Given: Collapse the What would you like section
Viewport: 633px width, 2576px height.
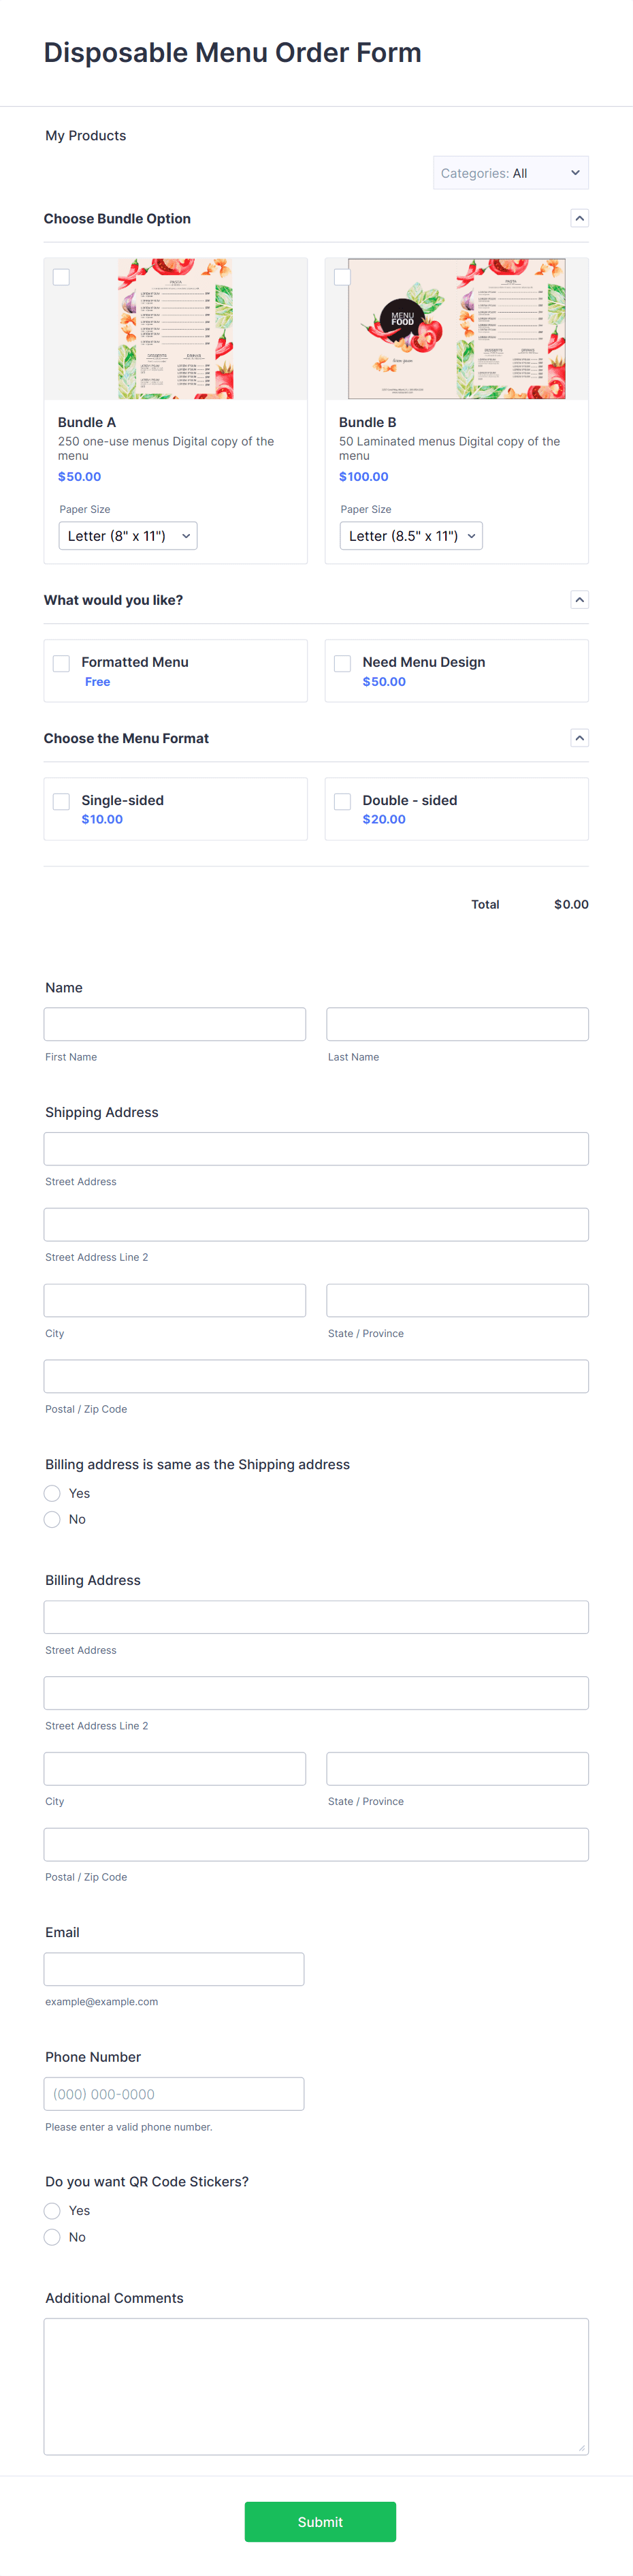Looking at the screenshot, I should point(579,600).
